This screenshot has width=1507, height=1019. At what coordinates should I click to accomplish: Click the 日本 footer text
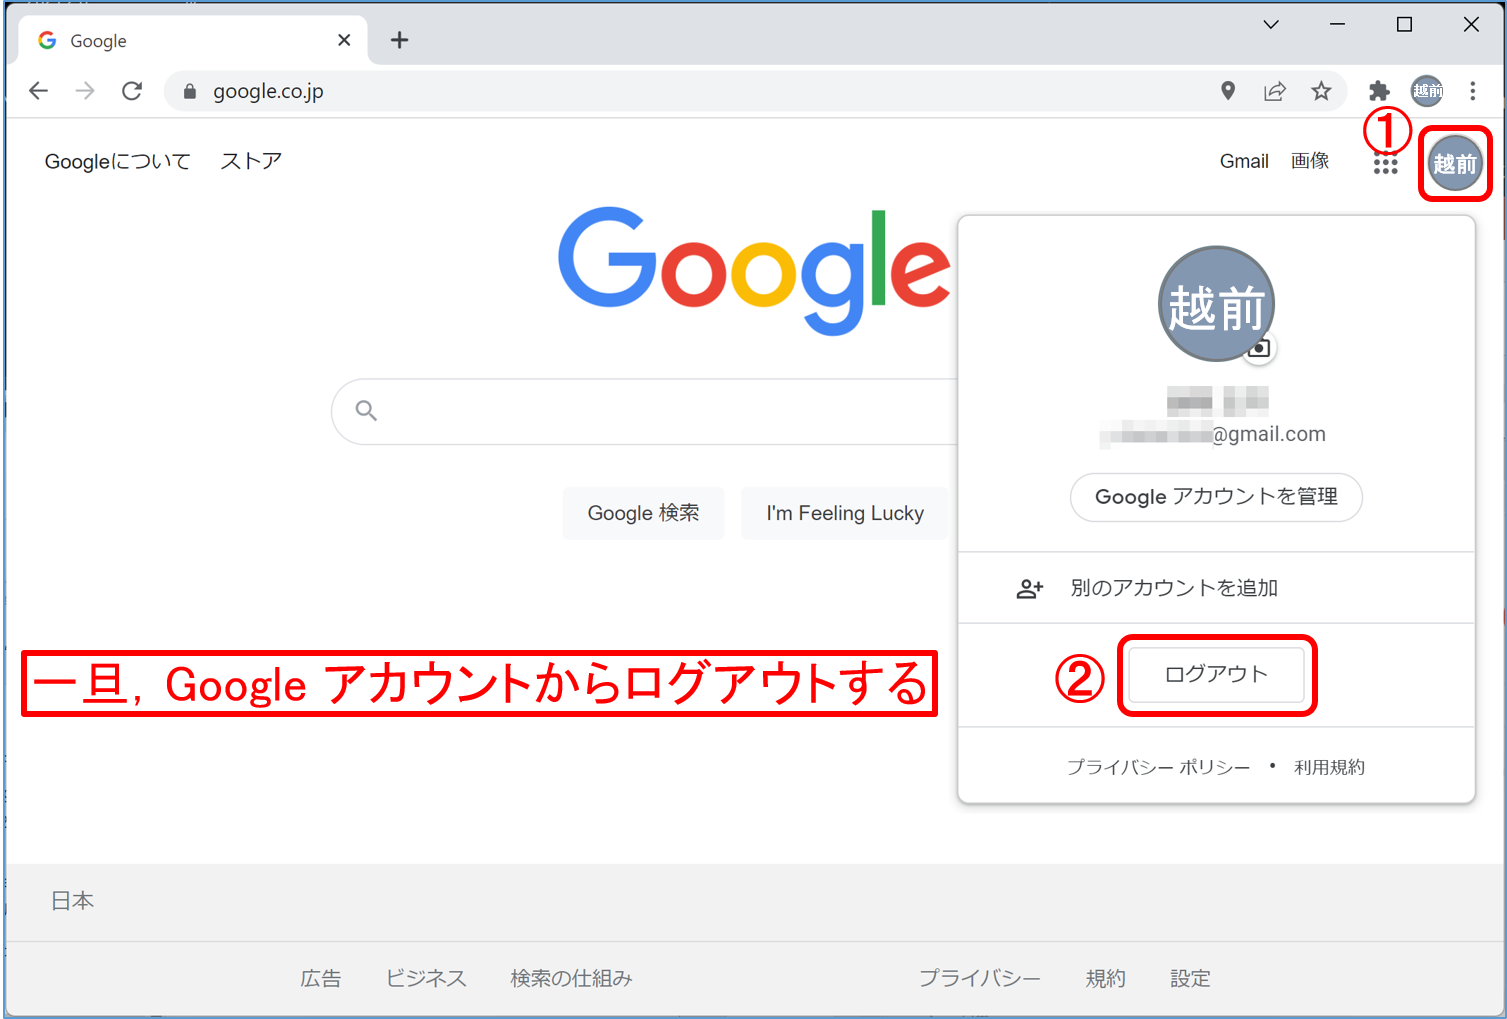(x=73, y=901)
